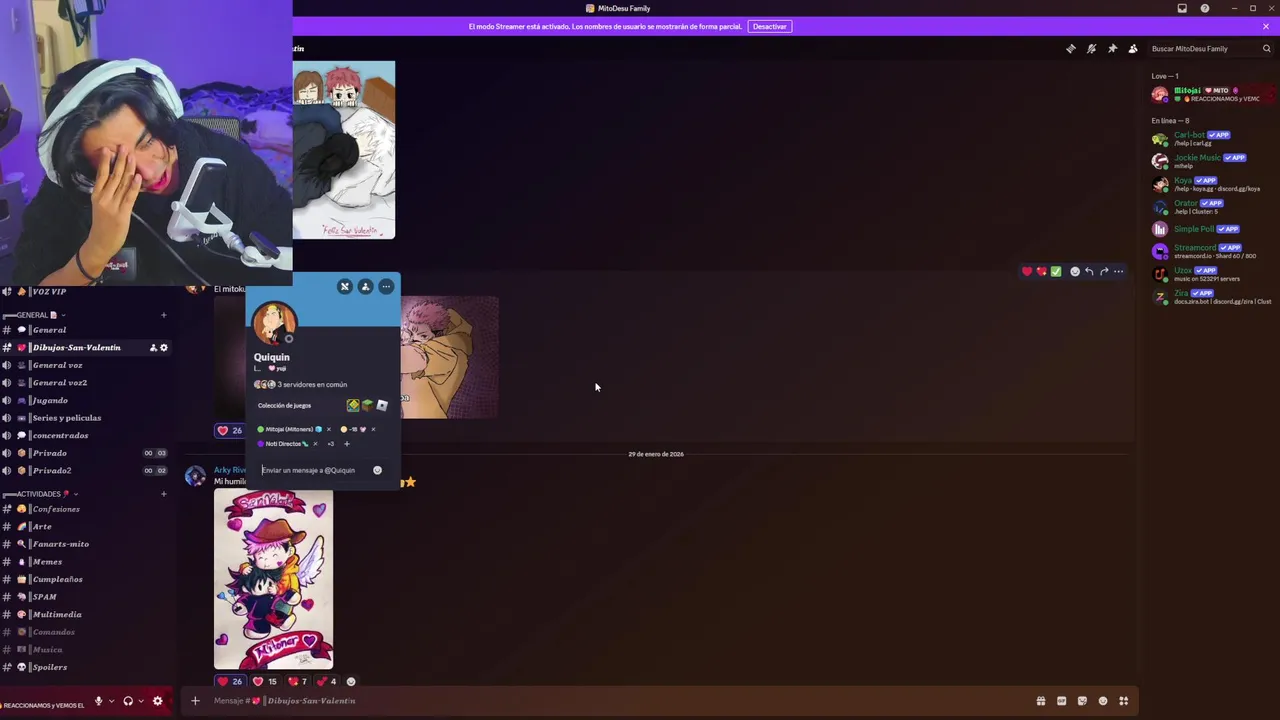This screenshot has height=720, width=1280.
Task: Remove Mitojai (Mitoners) role from Quiquin
Action: click(329, 429)
